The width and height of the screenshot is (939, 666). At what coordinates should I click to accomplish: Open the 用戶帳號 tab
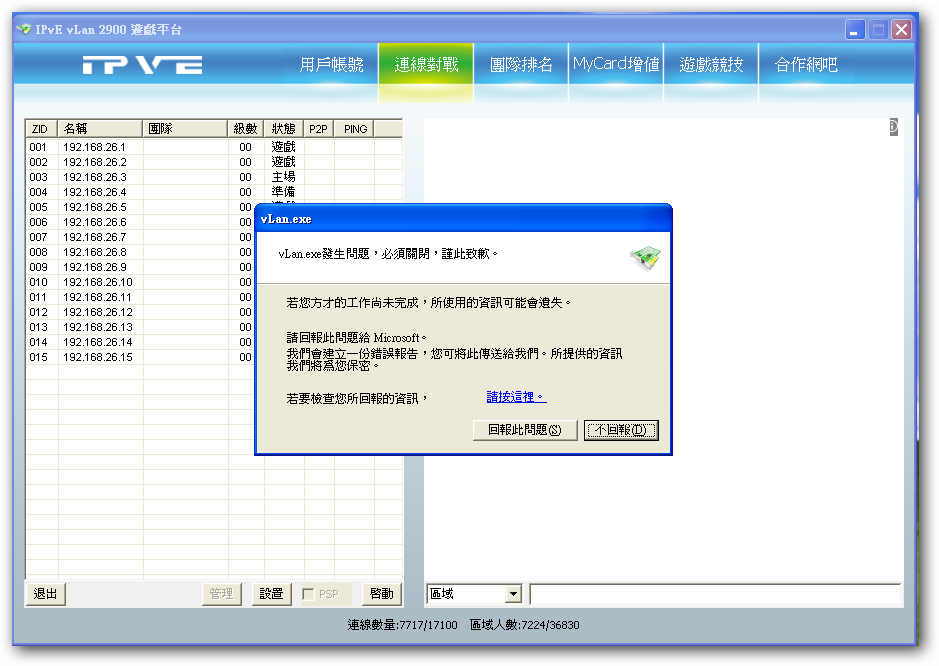331,64
